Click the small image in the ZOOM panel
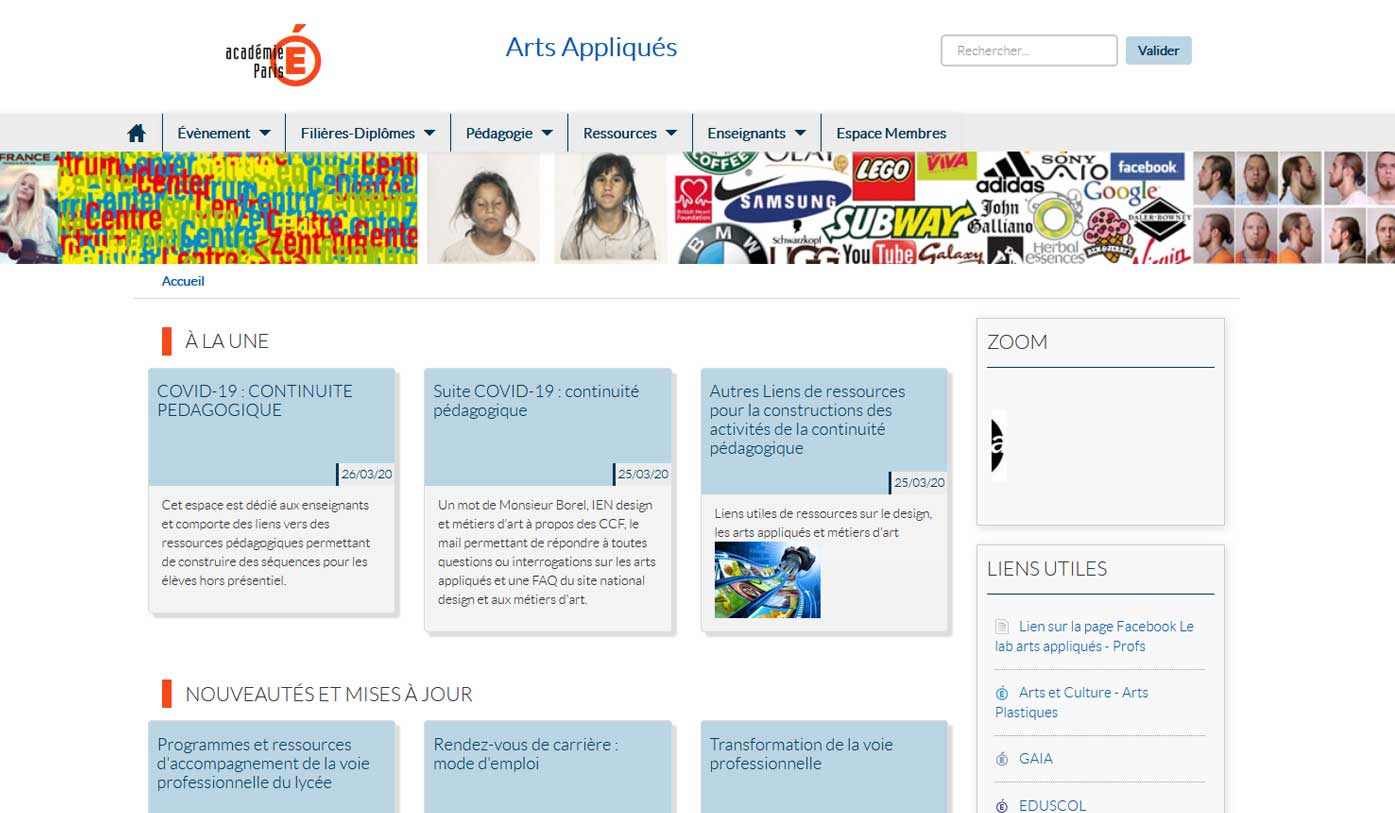Image resolution: width=1395 pixels, height=813 pixels. [x=998, y=445]
